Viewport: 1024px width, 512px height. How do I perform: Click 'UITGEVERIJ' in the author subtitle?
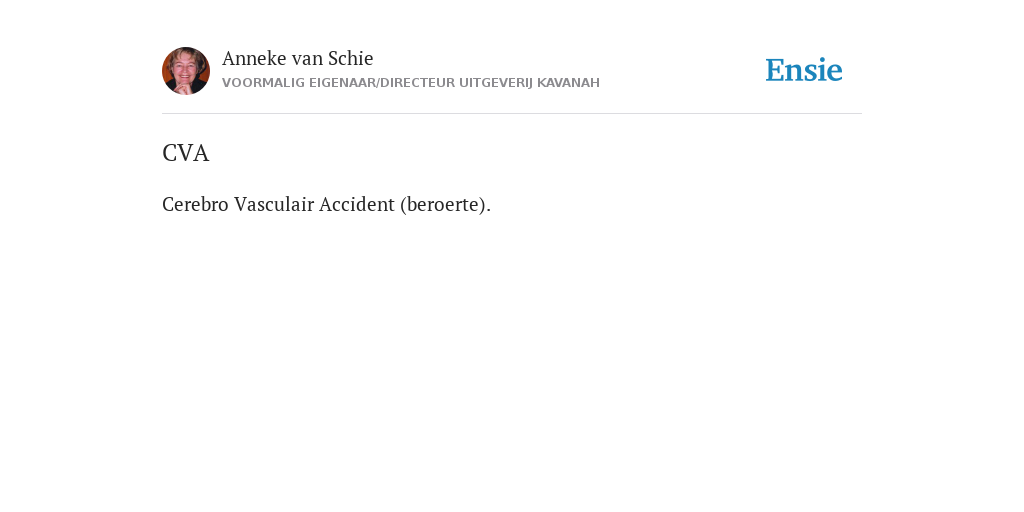496,83
